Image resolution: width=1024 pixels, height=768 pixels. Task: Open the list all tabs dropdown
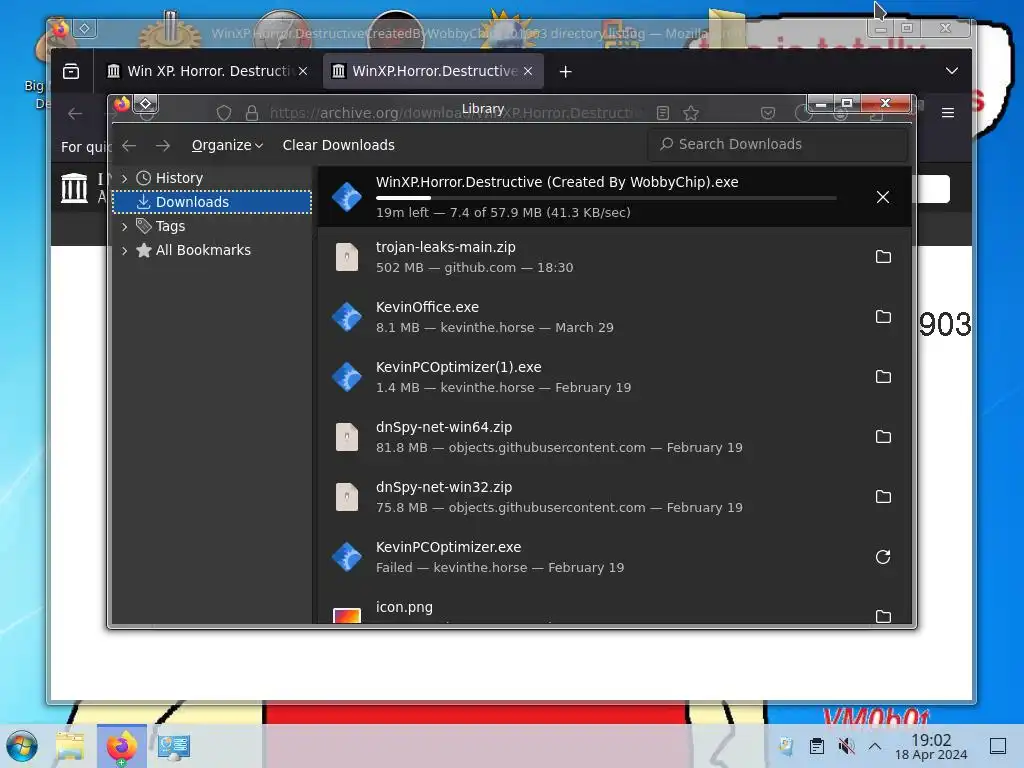tap(952, 71)
